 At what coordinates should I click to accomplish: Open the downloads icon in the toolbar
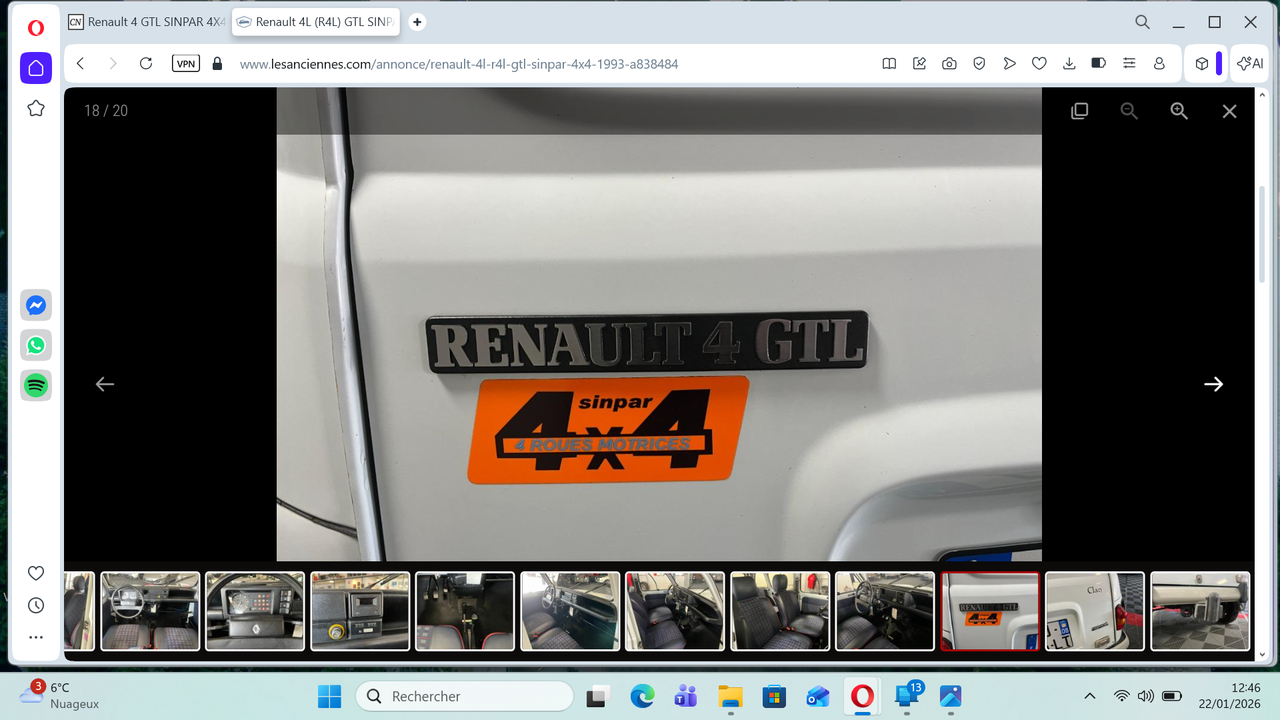(1069, 63)
